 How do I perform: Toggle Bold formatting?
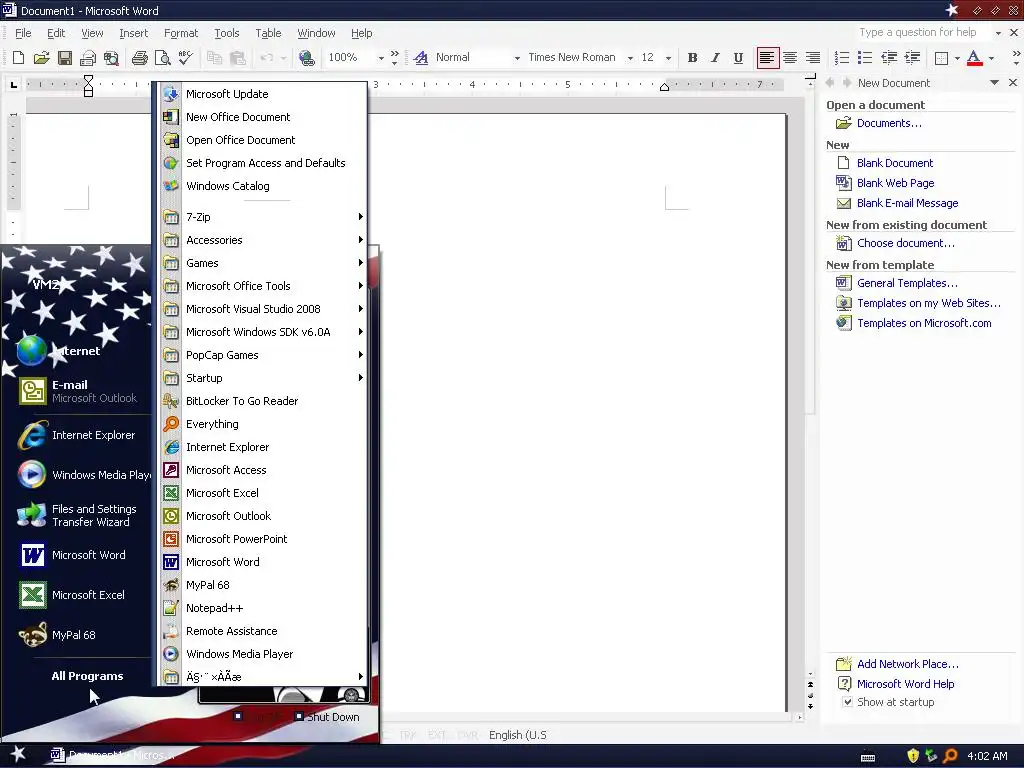click(x=692, y=57)
